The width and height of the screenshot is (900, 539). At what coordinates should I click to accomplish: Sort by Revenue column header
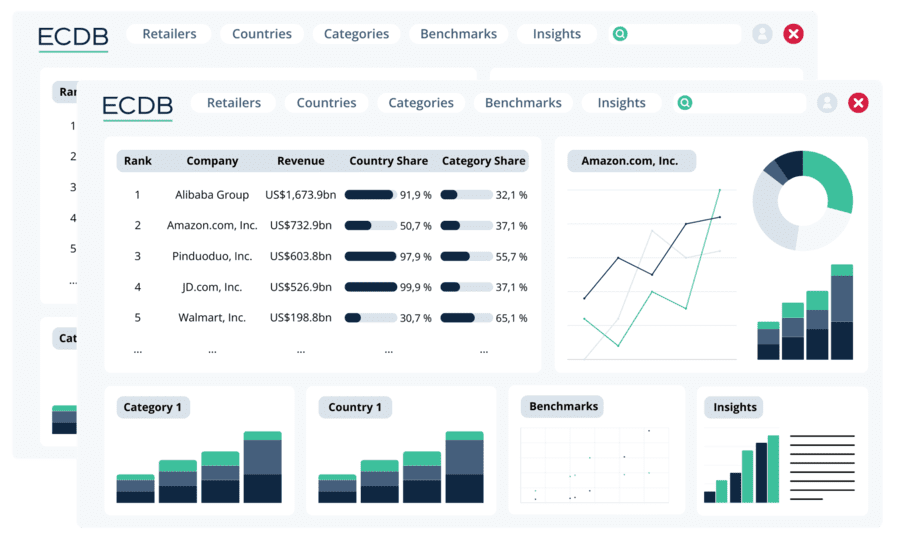(x=300, y=161)
